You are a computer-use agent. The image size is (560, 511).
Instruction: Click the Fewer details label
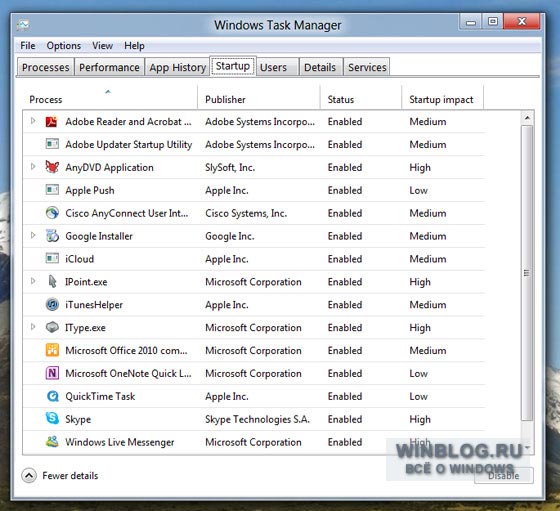tap(70, 476)
